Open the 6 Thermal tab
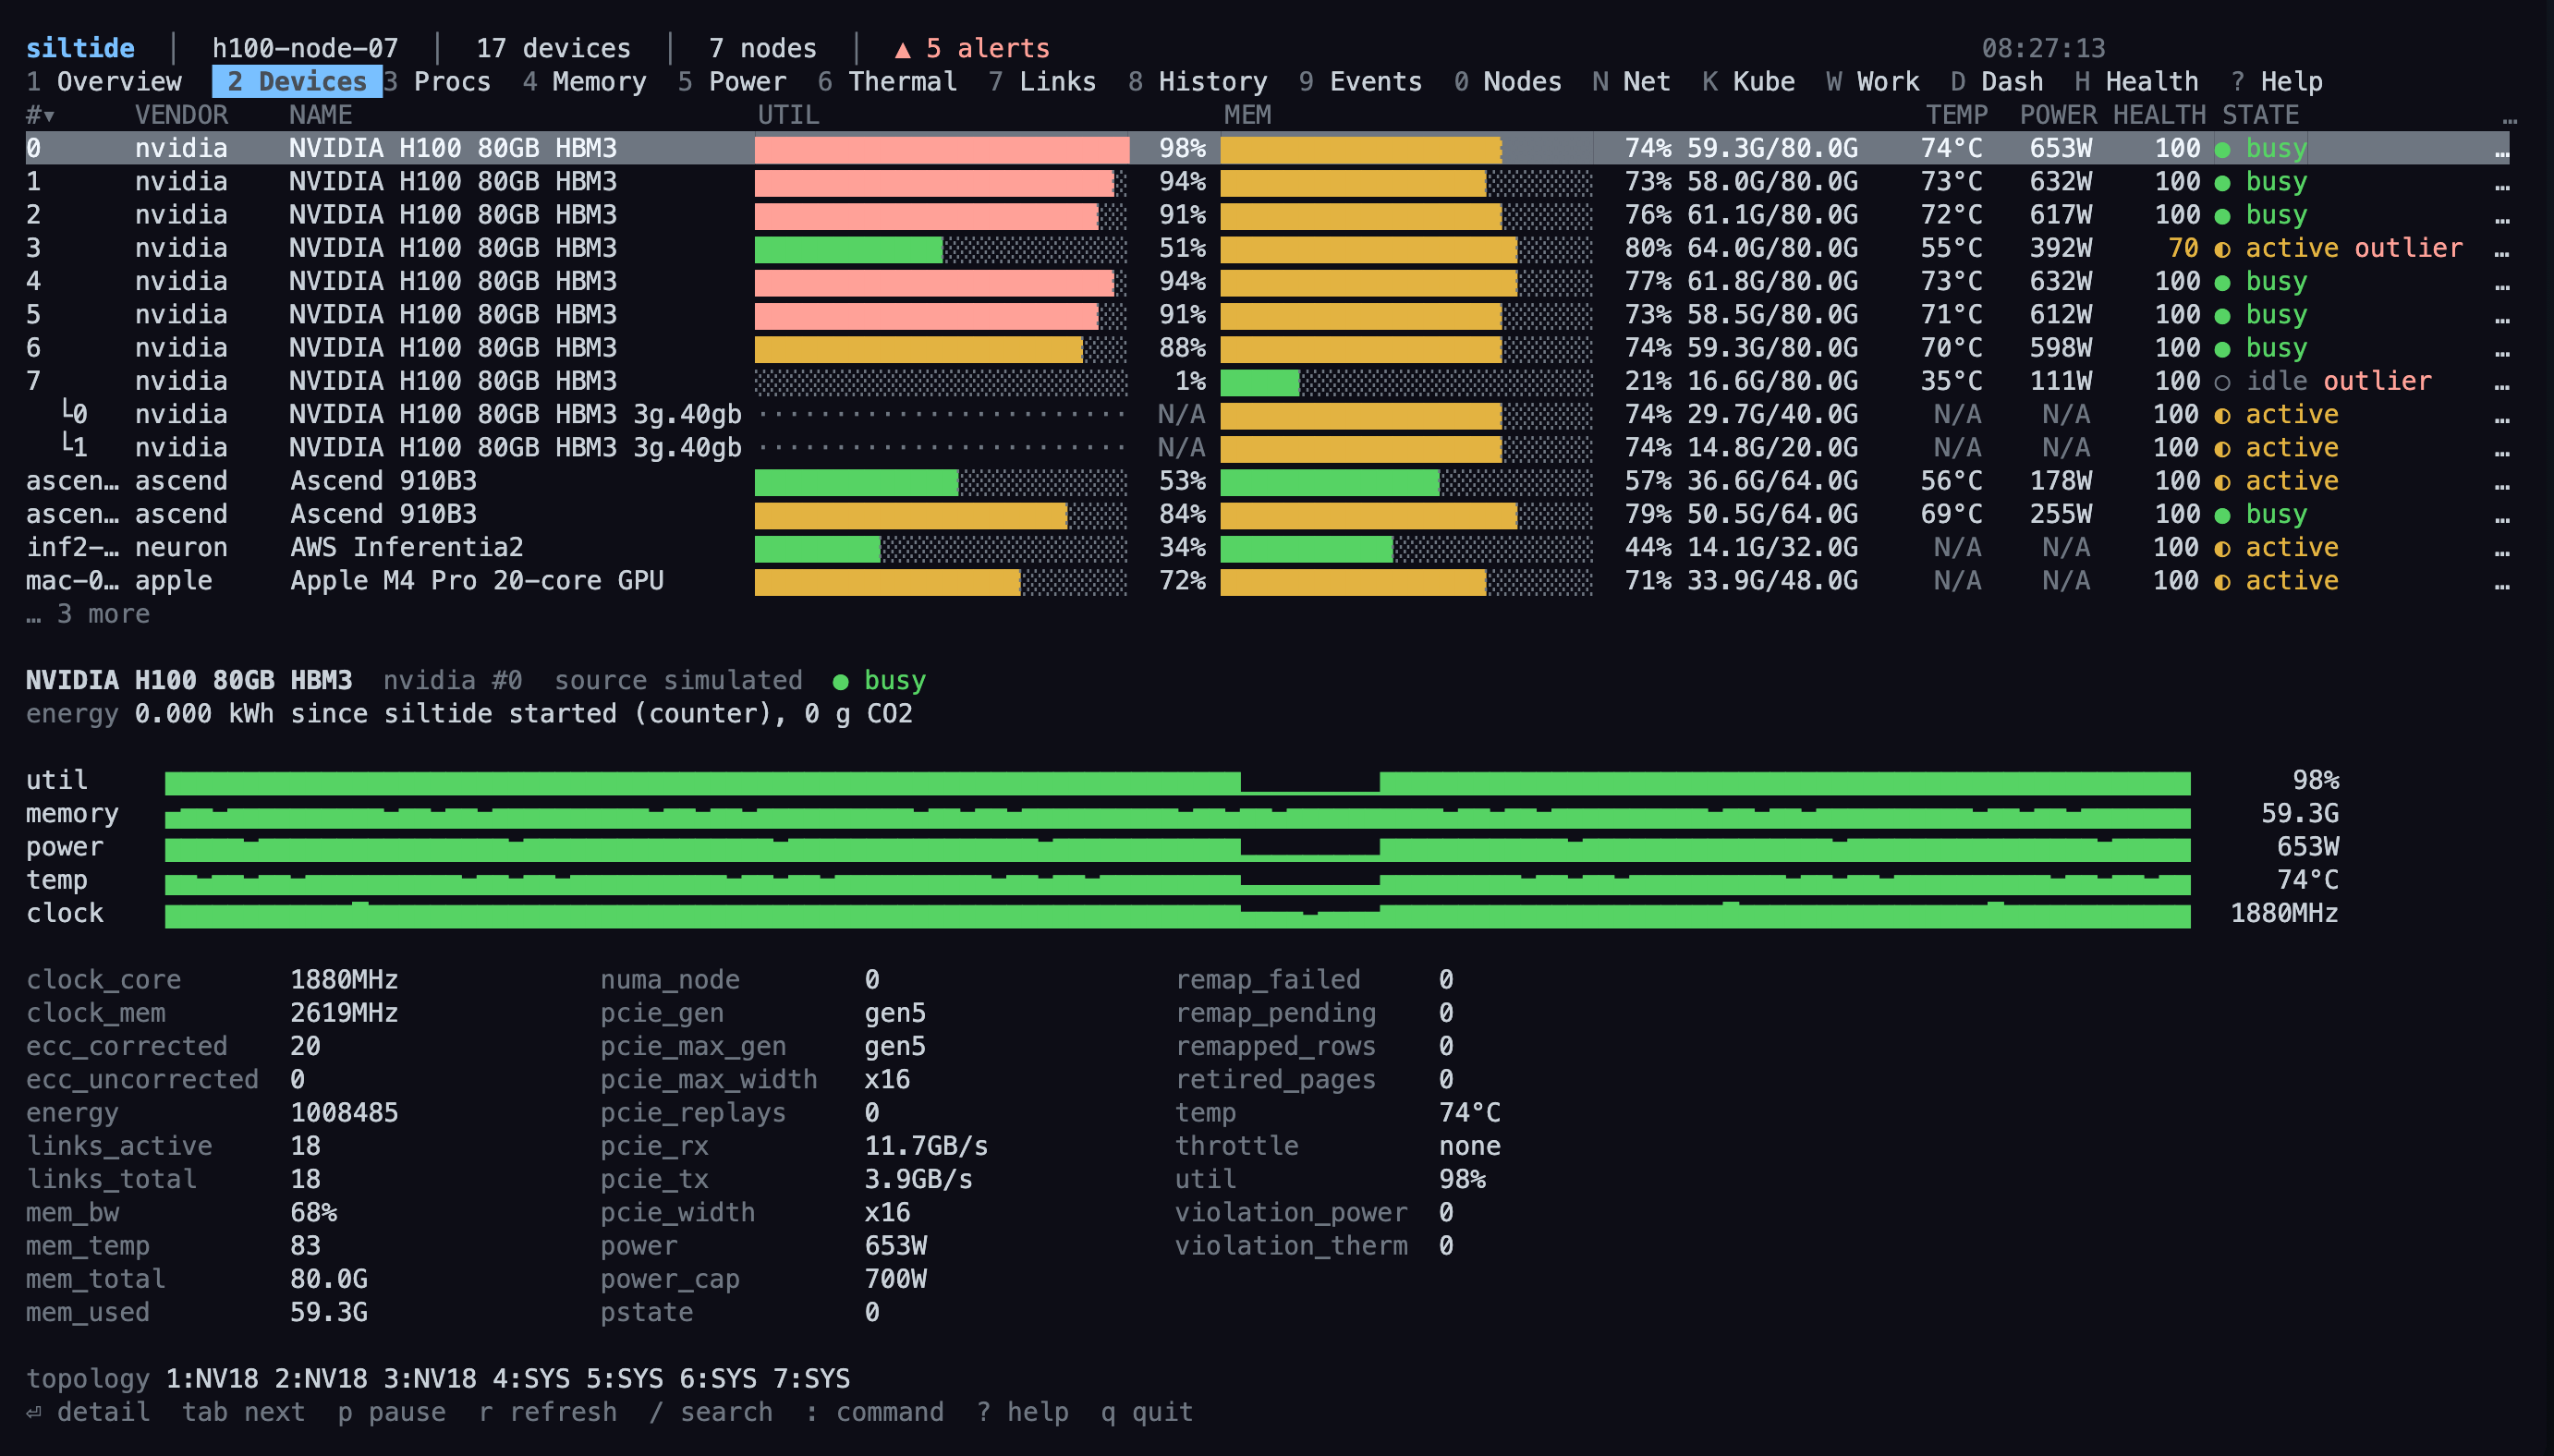This screenshot has height=1456, width=2554. tap(887, 81)
